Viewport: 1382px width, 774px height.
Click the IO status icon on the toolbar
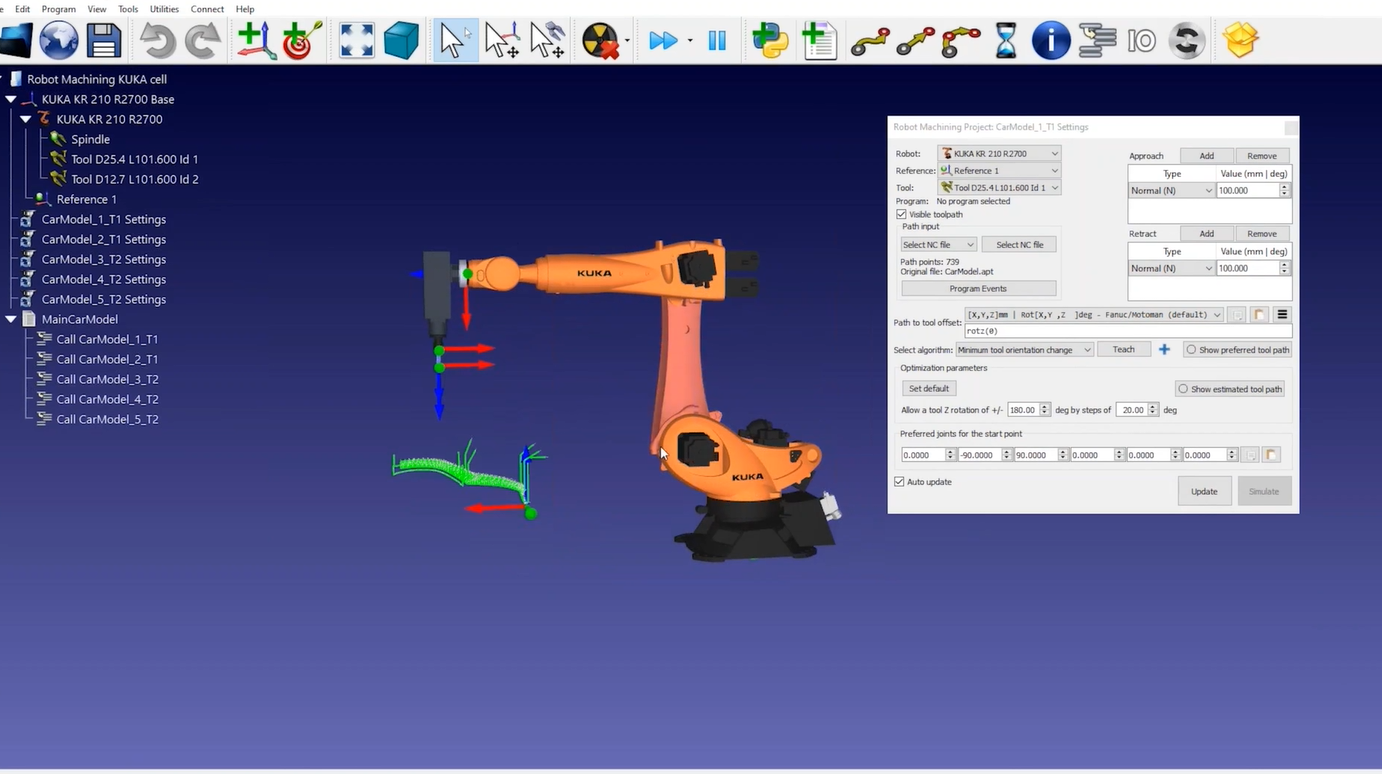[1142, 40]
